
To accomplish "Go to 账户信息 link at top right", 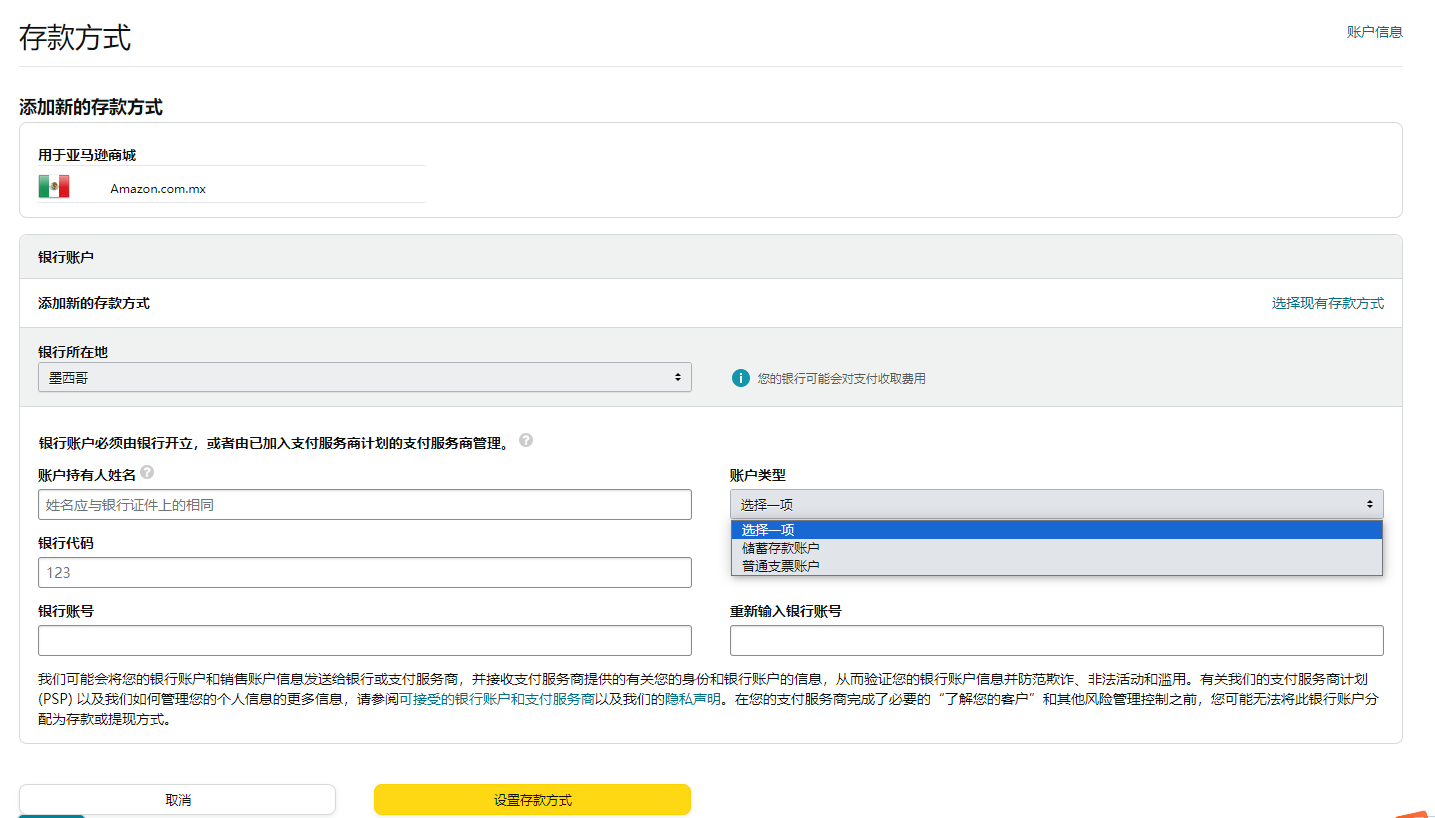I will click(x=1374, y=32).
